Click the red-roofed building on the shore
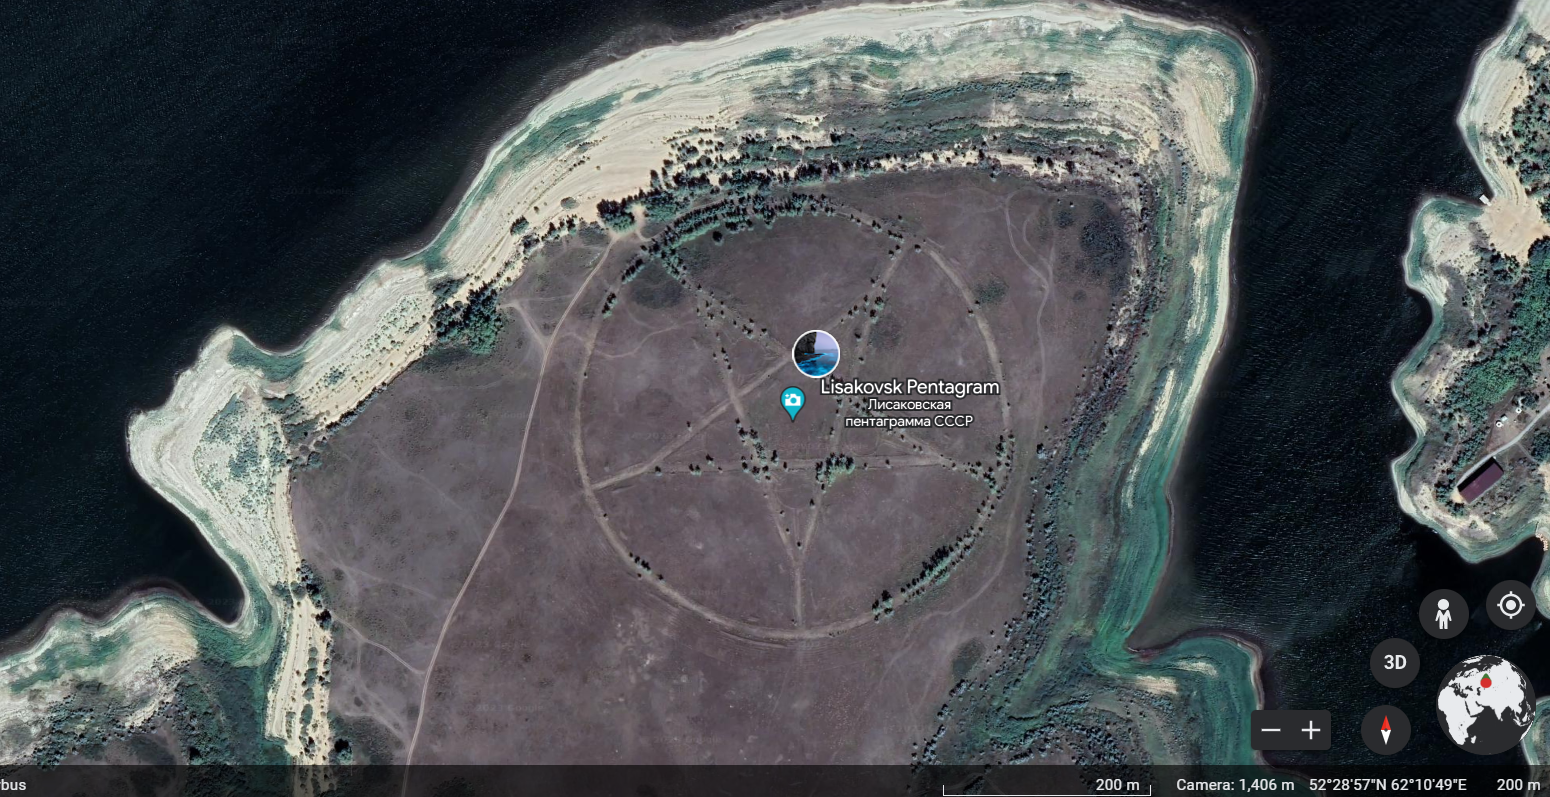This screenshot has height=797, width=1550. click(1478, 480)
